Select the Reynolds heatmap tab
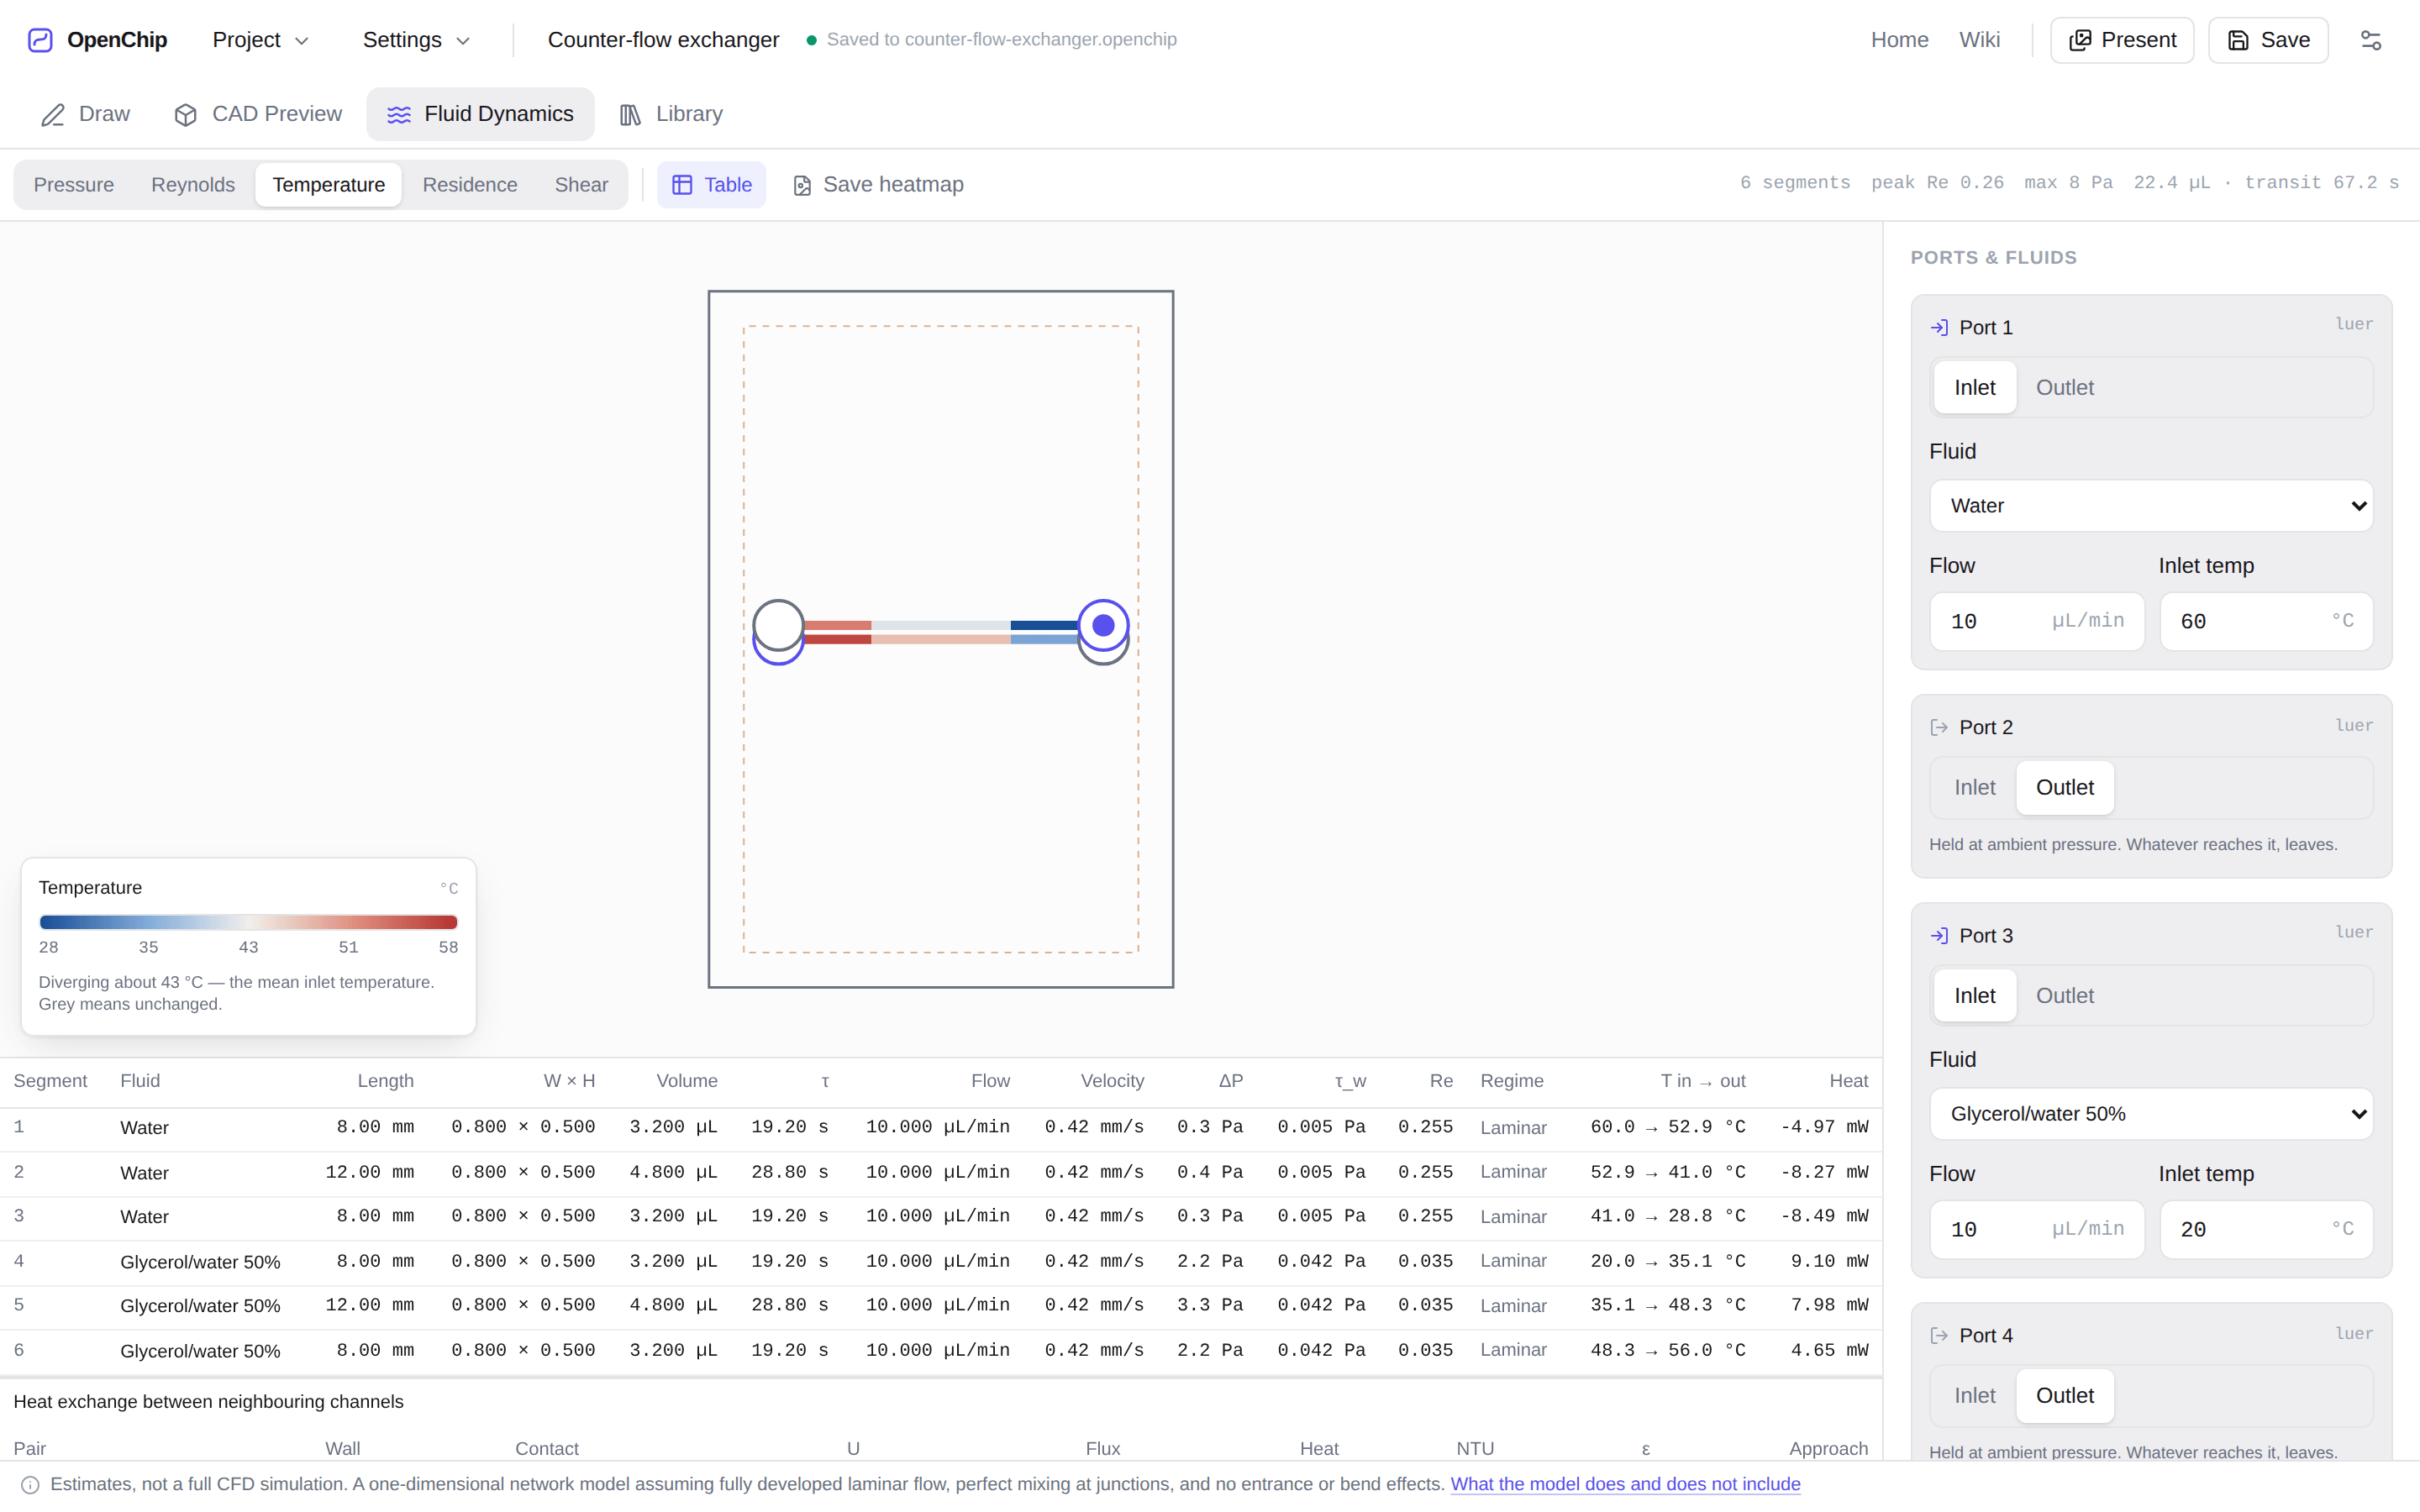The height and width of the screenshot is (1512, 2420). point(193,185)
